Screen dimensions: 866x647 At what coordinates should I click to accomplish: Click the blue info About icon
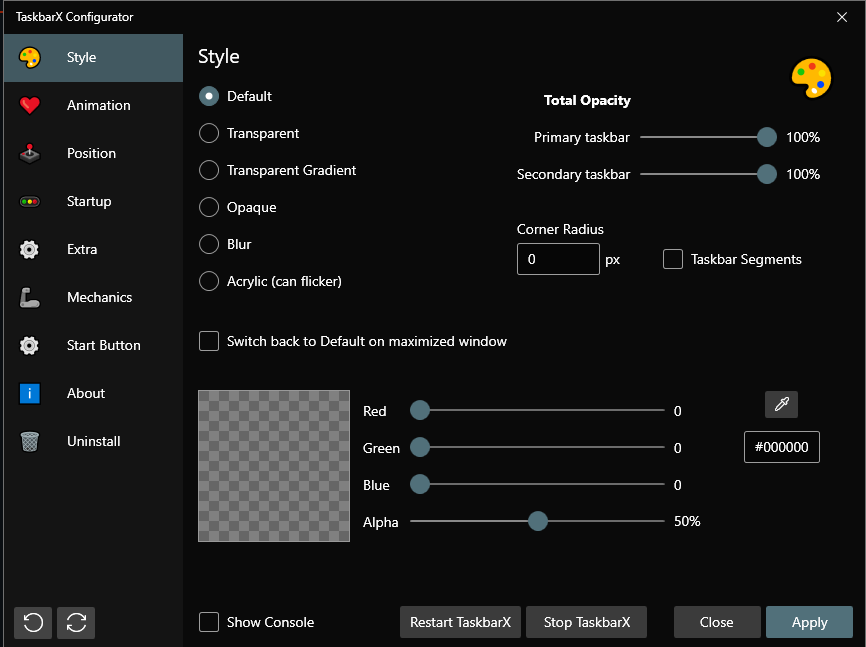30,393
